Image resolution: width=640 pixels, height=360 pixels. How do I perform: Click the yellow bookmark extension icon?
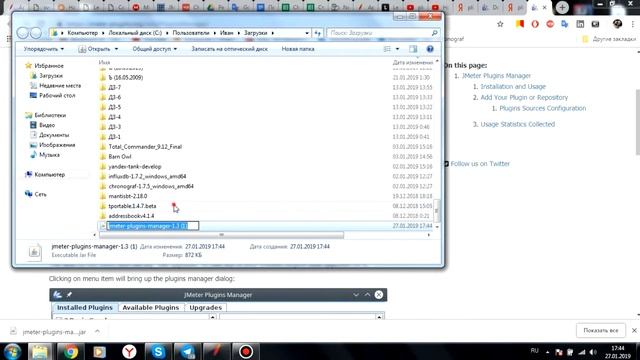click(x=520, y=24)
